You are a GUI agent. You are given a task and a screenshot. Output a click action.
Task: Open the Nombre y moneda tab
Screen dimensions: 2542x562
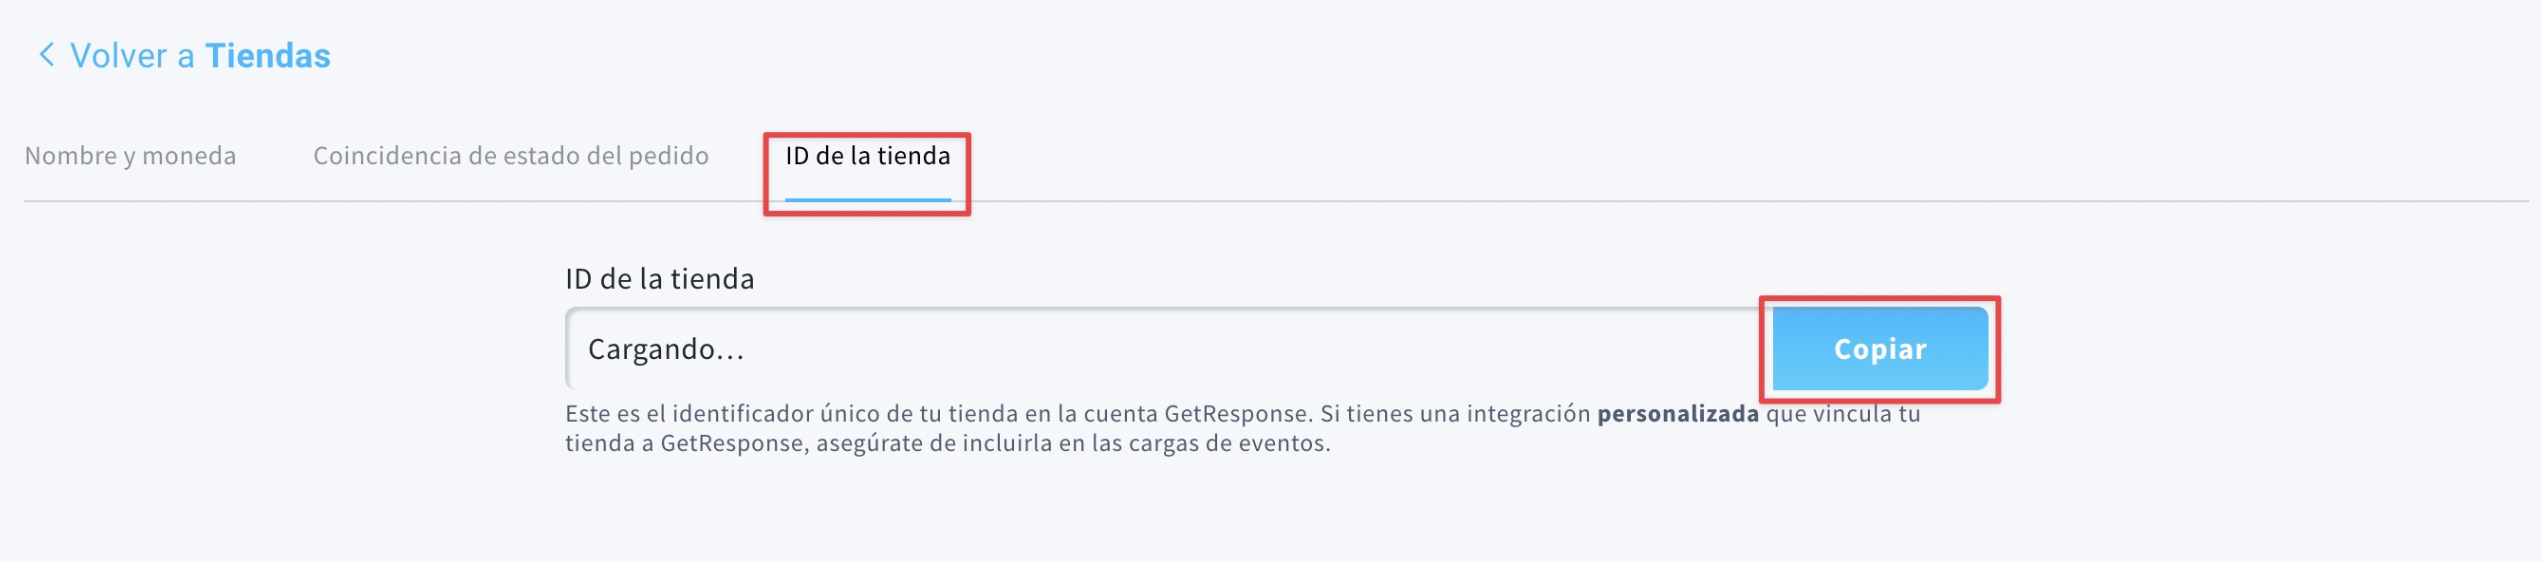click(x=130, y=156)
